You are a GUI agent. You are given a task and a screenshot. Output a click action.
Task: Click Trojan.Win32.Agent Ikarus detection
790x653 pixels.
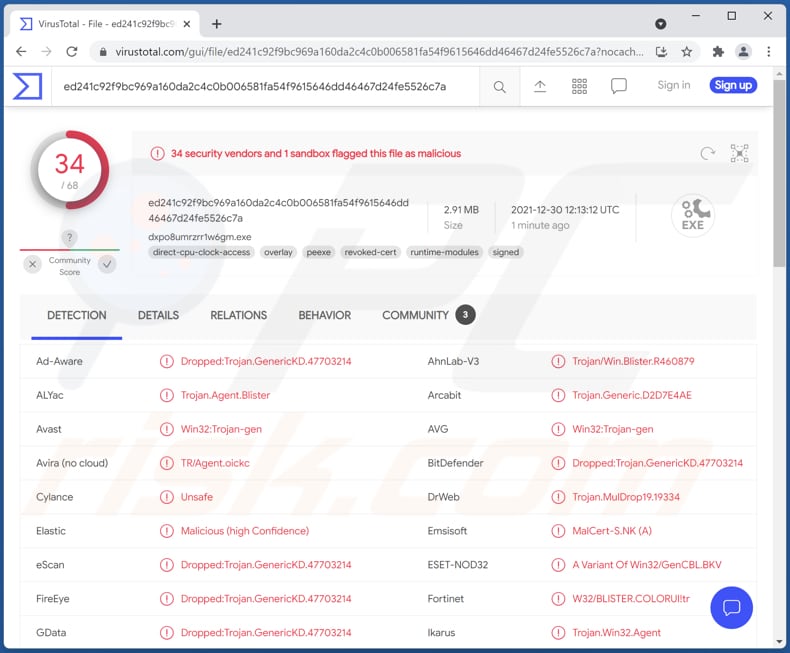[x=616, y=633]
